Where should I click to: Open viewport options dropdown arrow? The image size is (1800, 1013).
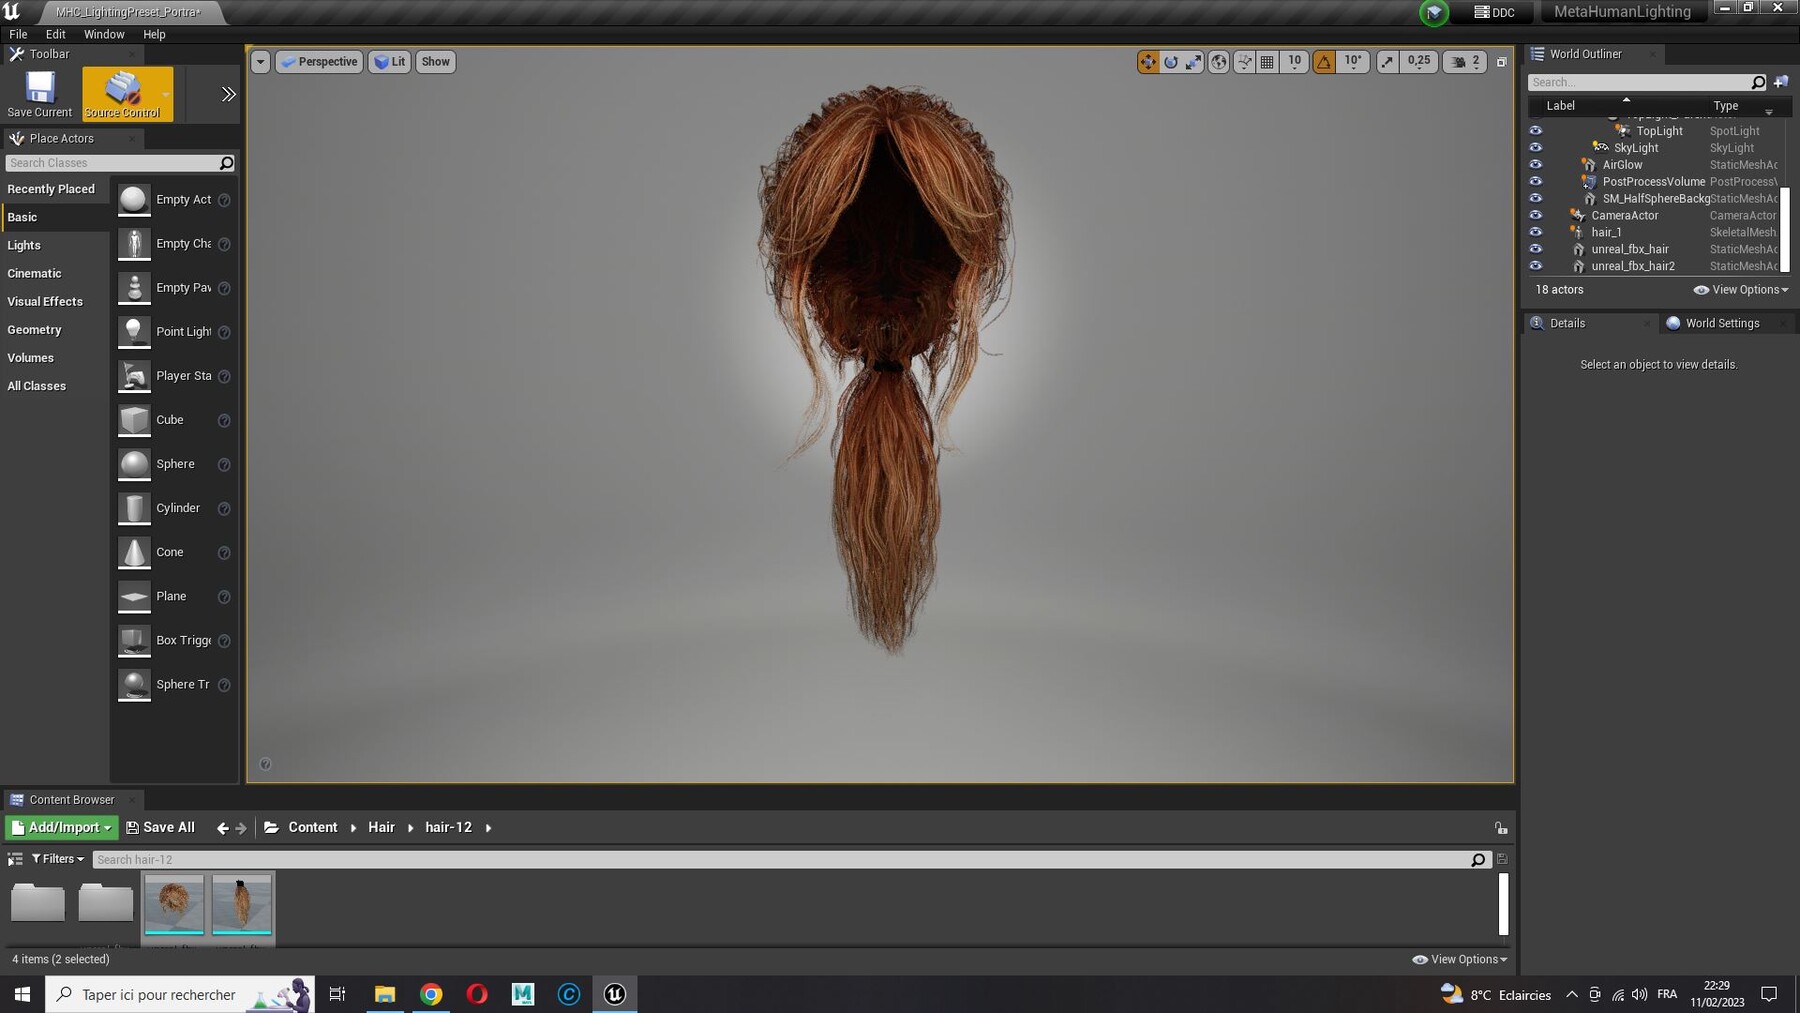pos(260,62)
